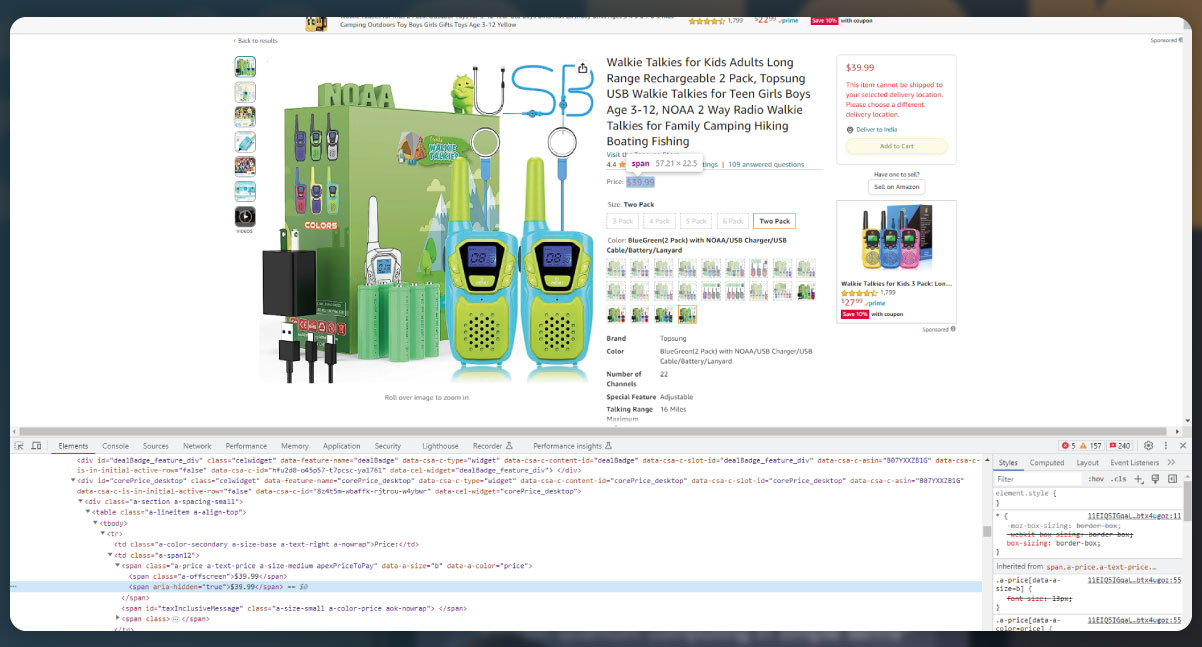Select the Event Listeners pane tab
The width and height of the screenshot is (1202, 647).
point(1134,463)
